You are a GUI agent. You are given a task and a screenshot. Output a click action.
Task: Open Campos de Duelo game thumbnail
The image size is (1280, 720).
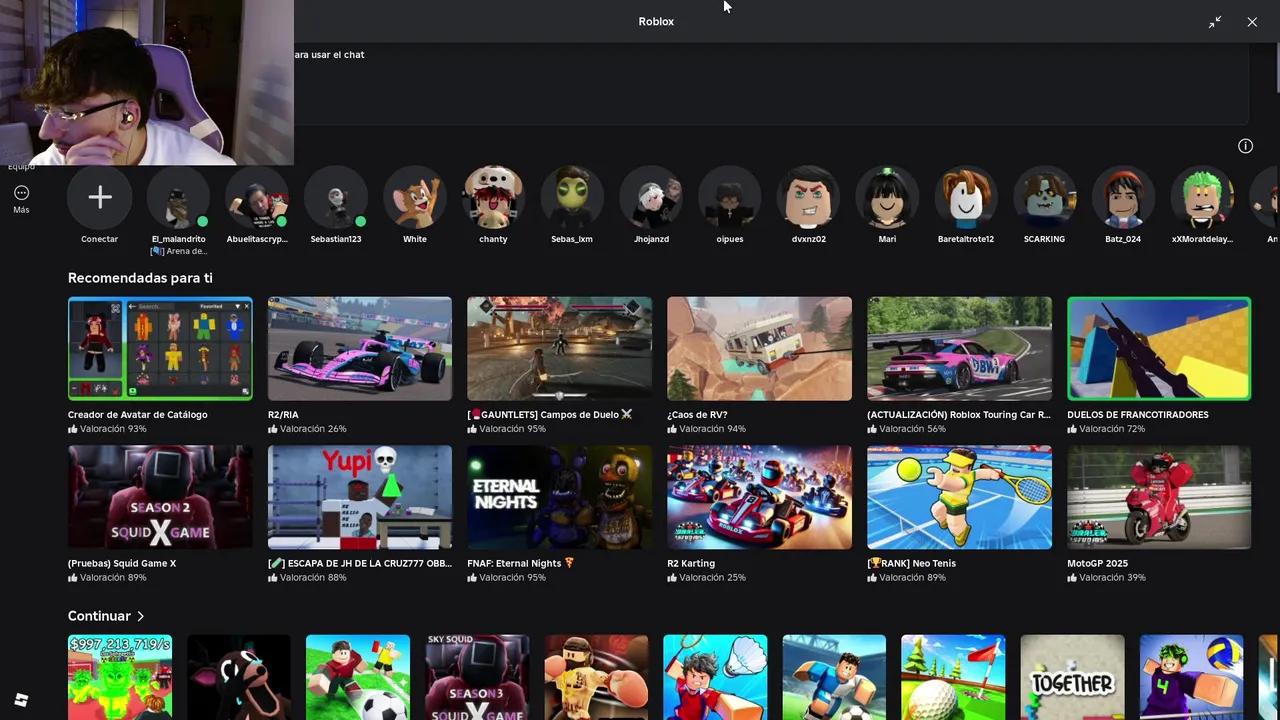(x=560, y=348)
